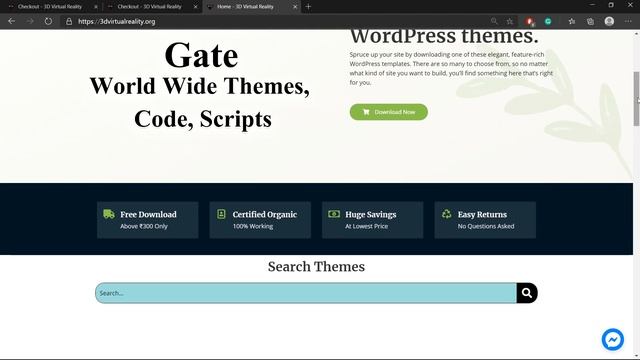Viewport: 640px width, 360px height.
Task: Open the red extension icon in toolbar
Action: (530, 22)
